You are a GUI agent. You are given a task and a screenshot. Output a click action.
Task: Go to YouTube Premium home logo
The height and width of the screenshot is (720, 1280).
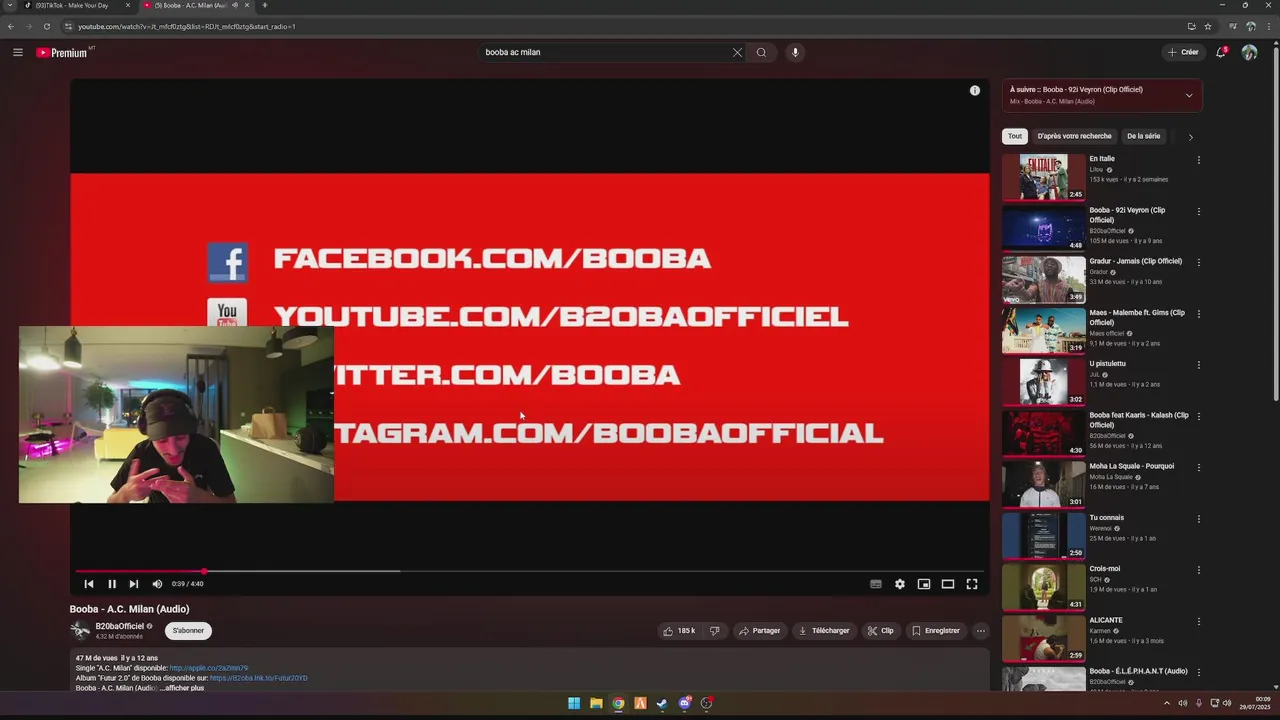pyautogui.click(x=63, y=52)
